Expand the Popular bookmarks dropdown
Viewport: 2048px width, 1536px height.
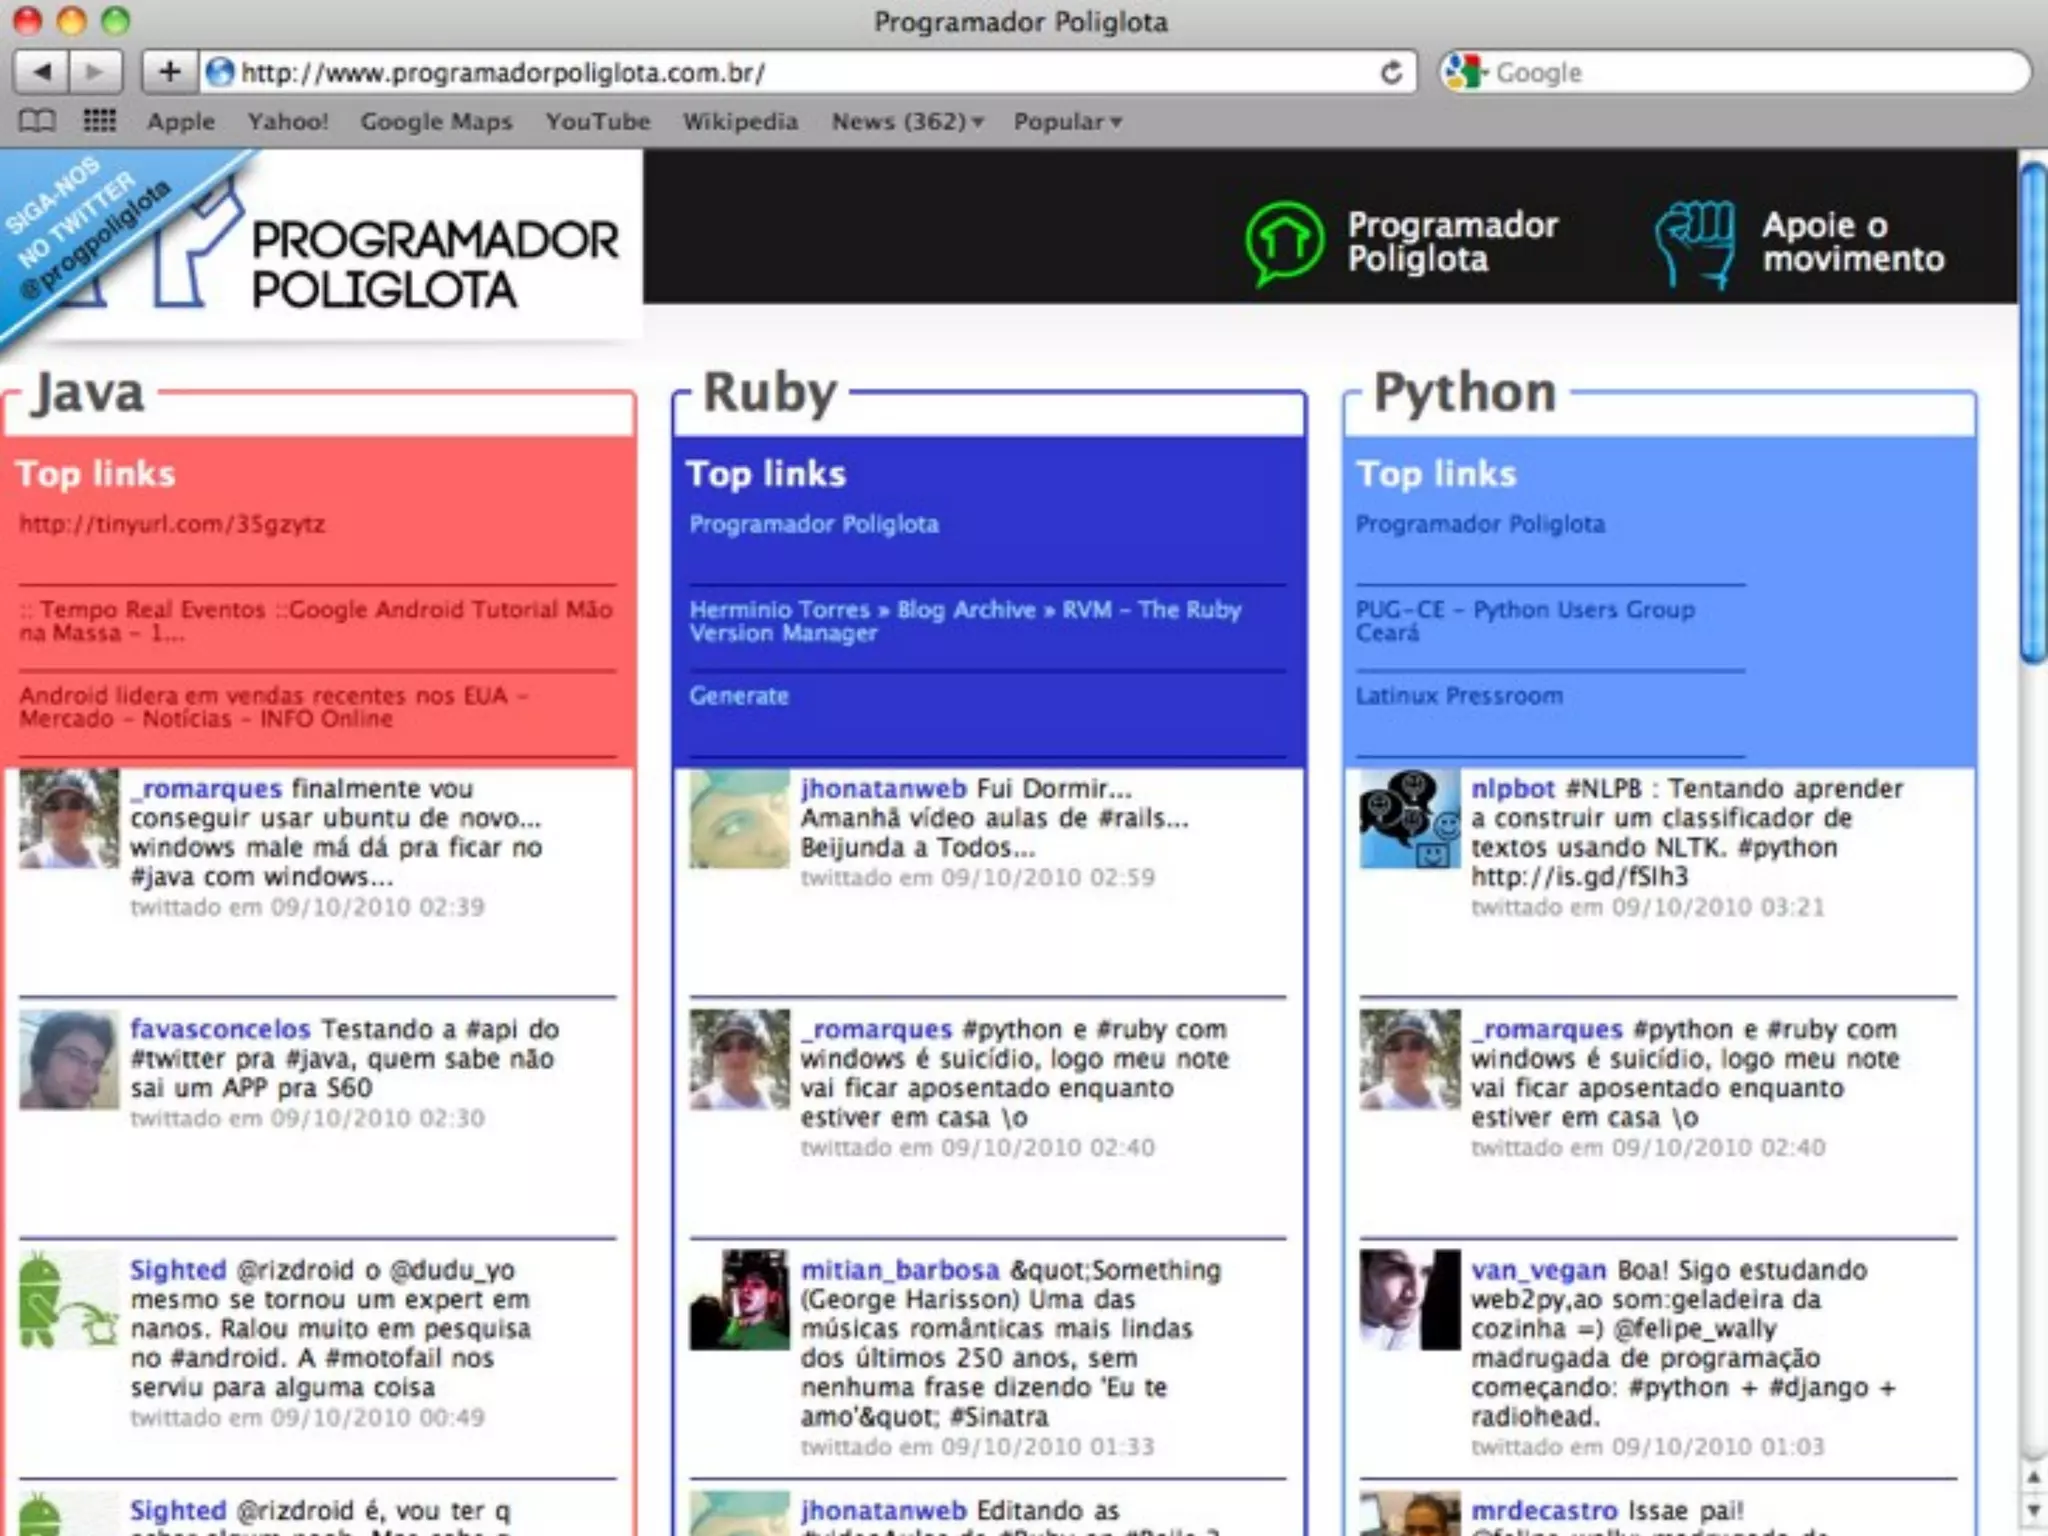coord(1067,121)
